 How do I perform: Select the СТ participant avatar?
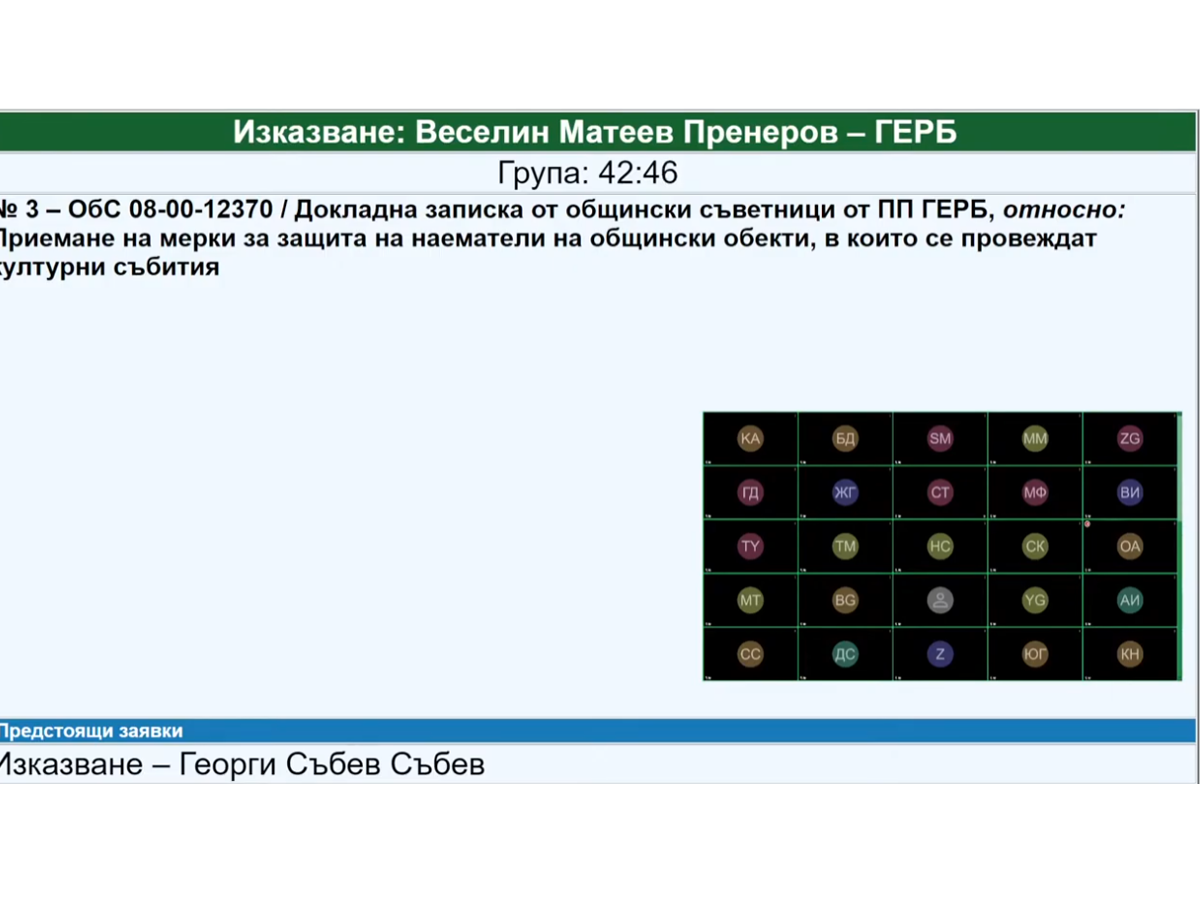pyautogui.click(x=940, y=492)
